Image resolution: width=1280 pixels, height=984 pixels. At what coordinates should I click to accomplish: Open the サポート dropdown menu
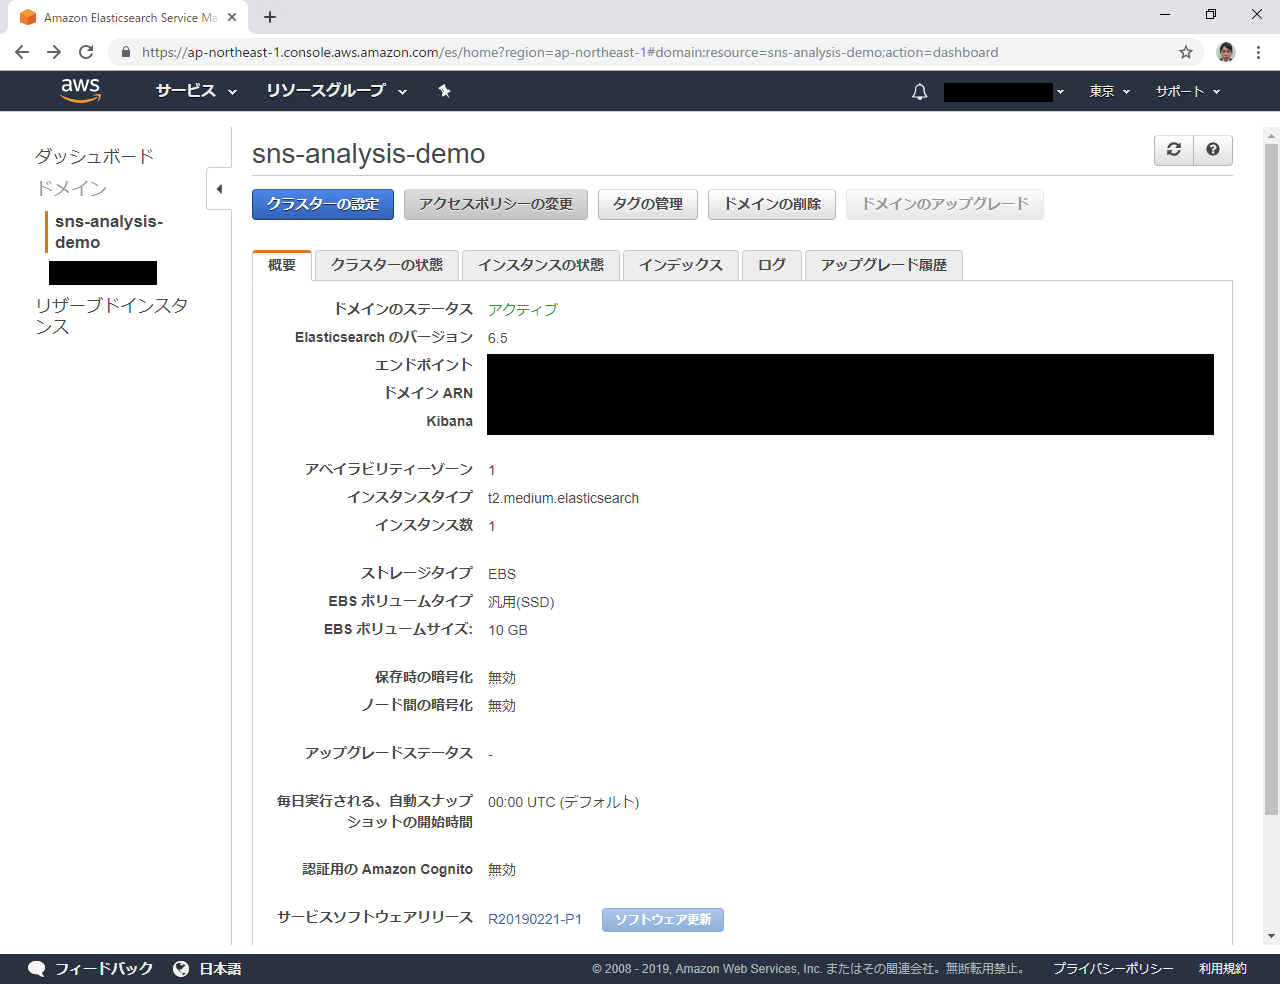pyautogui.click(x=1188, y=91)
